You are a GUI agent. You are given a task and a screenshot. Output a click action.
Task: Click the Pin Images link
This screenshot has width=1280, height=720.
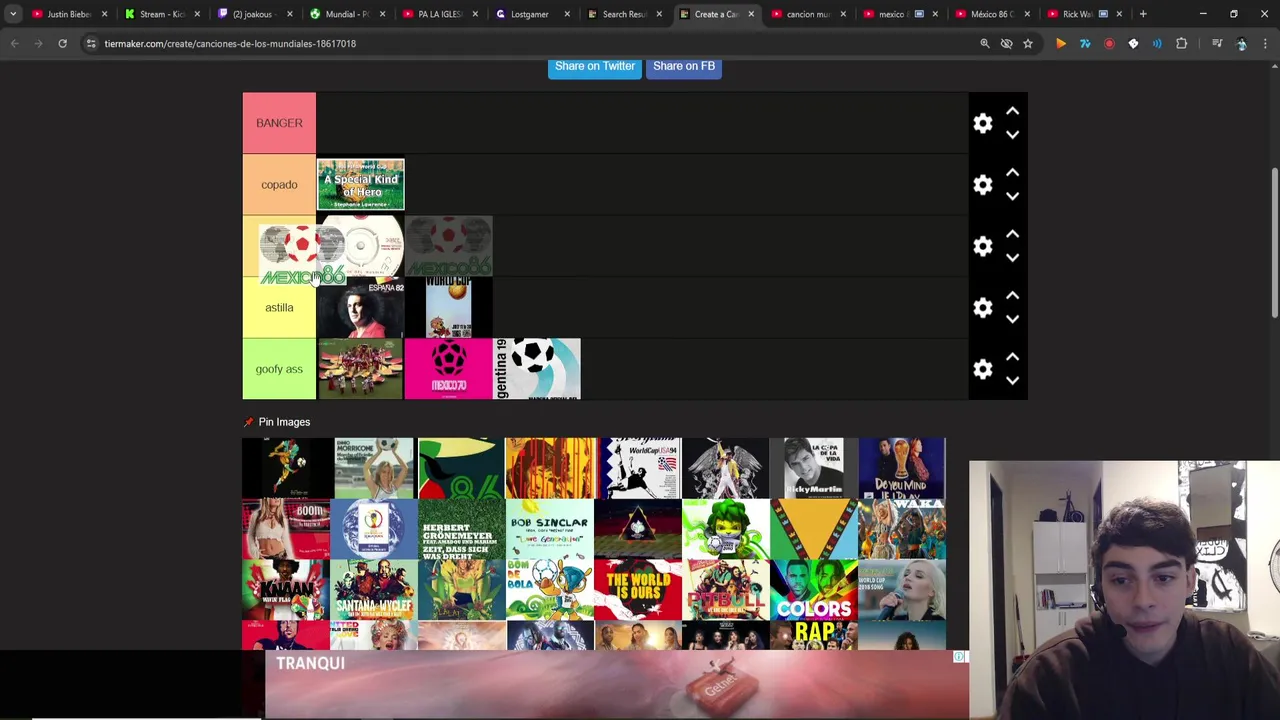284,422
